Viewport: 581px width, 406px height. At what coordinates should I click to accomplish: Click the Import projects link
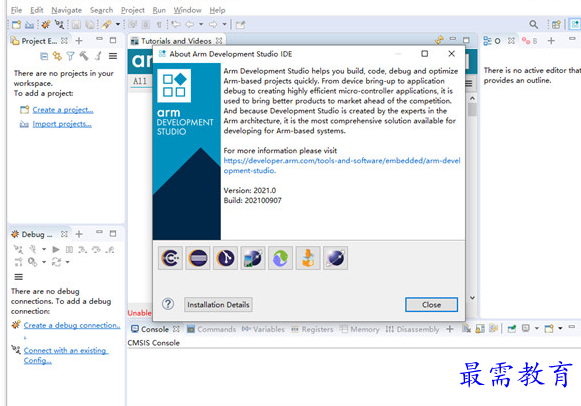62,124
